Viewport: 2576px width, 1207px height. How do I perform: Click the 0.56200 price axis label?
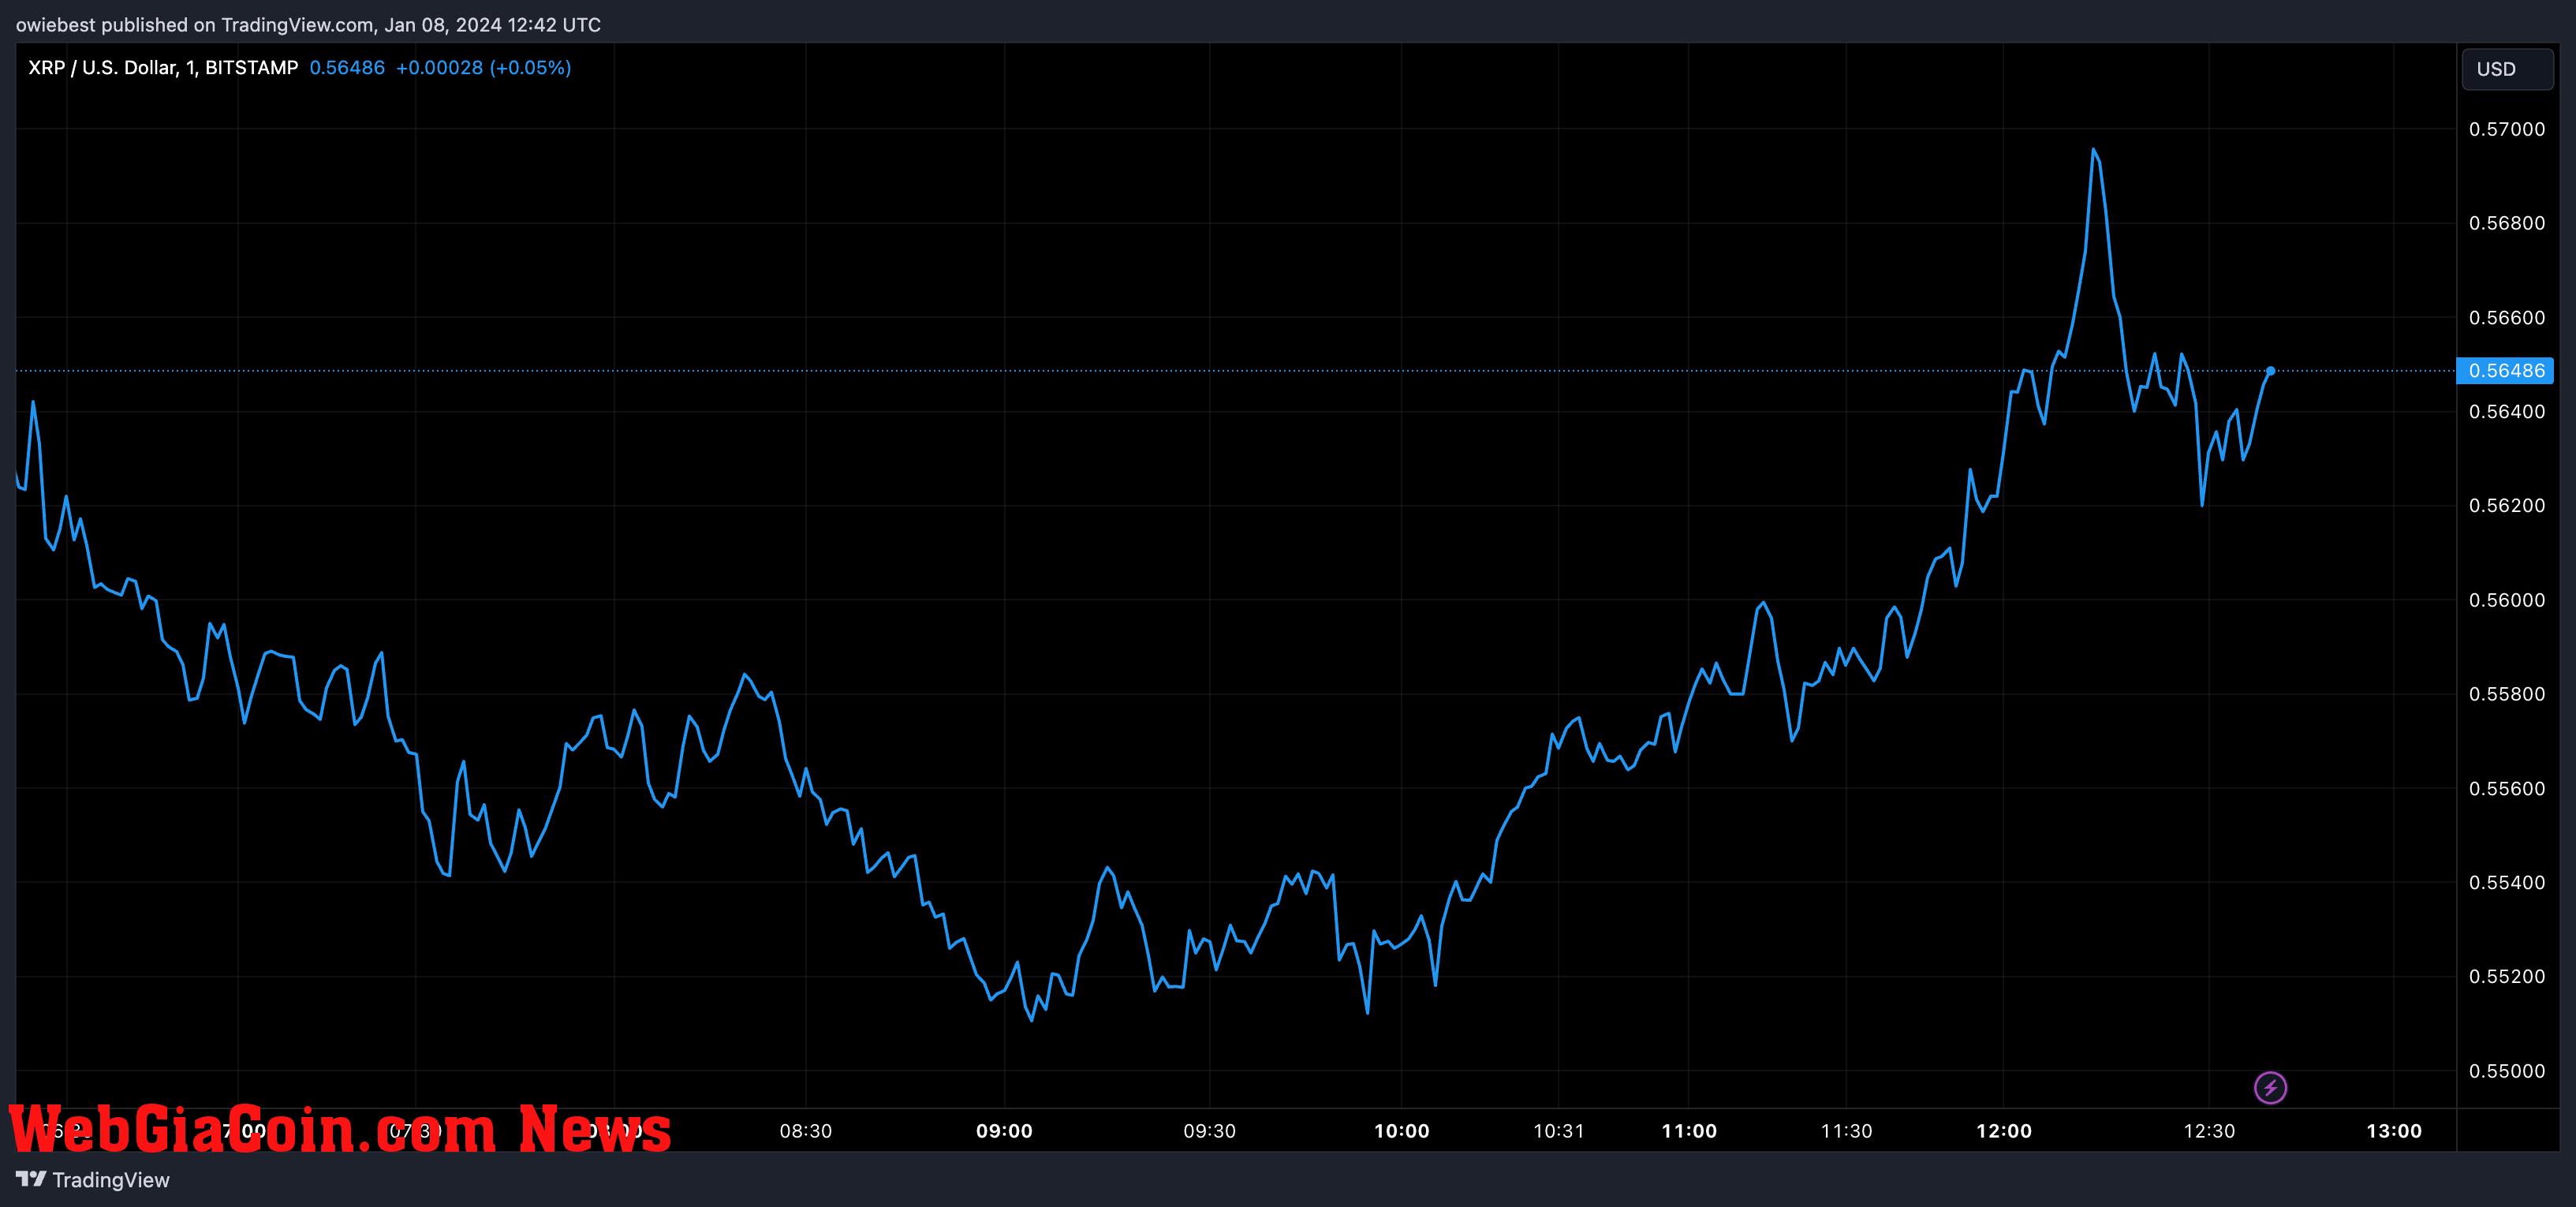[2507, 506]
